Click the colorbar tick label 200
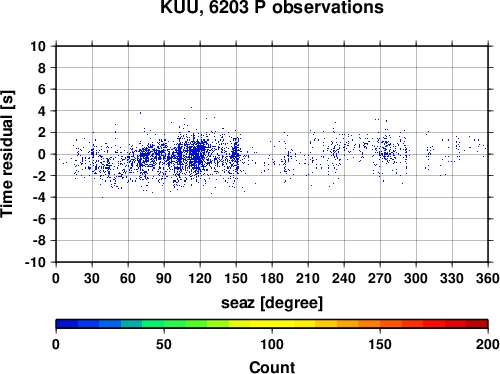 pyautogui.click(x=488, y=344)
